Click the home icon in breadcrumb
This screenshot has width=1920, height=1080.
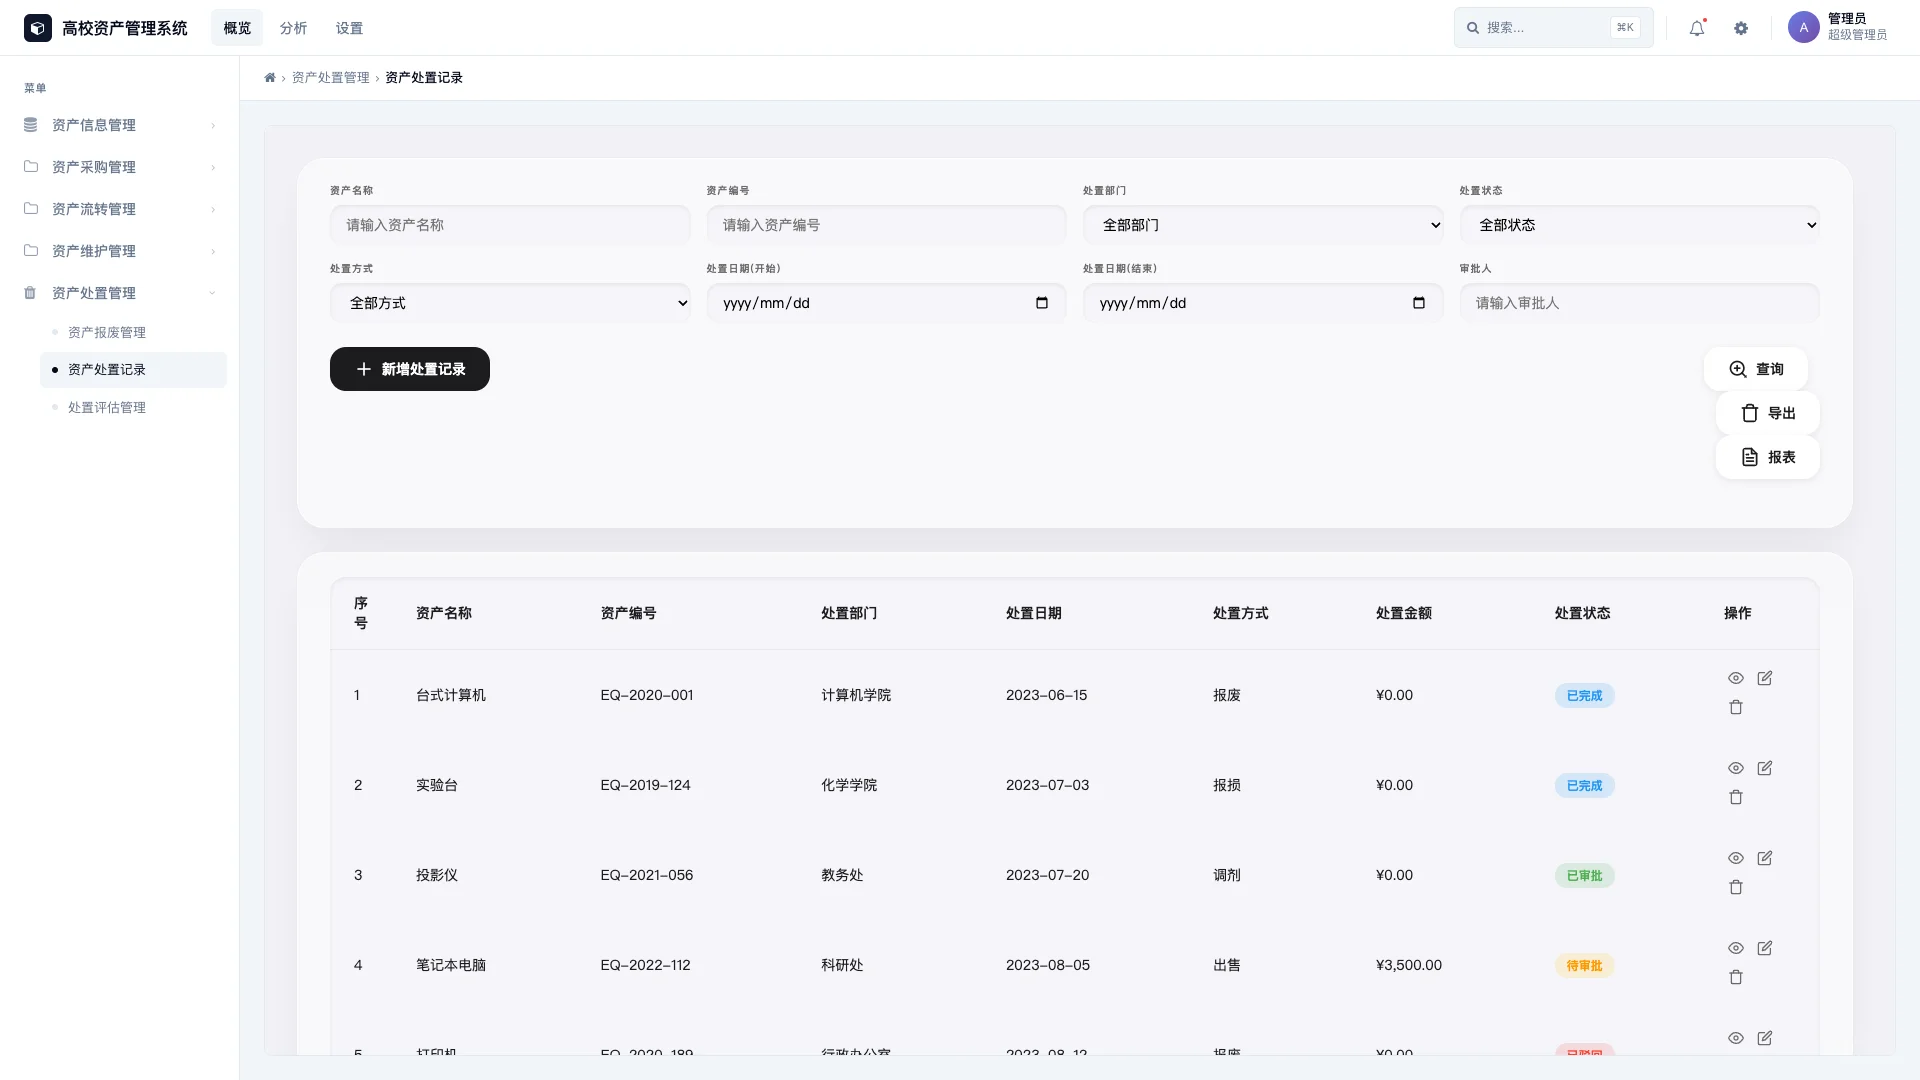pos(270,78)
